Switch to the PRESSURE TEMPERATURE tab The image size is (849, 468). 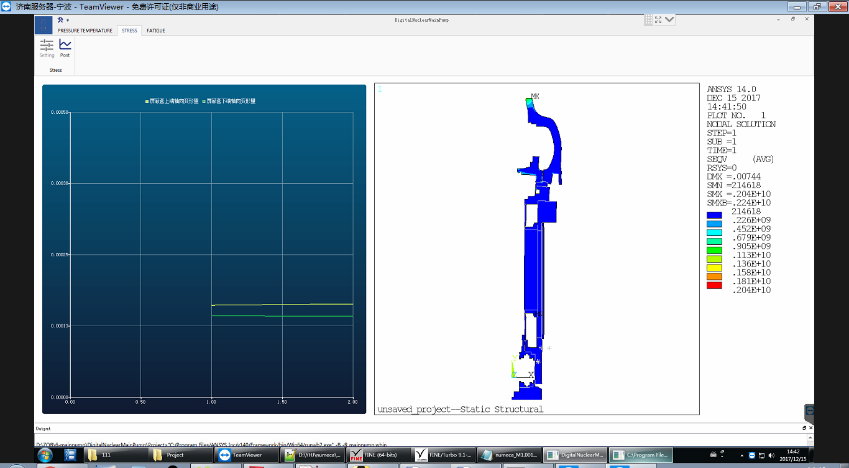pyautogui.click(x=85, y=31)
